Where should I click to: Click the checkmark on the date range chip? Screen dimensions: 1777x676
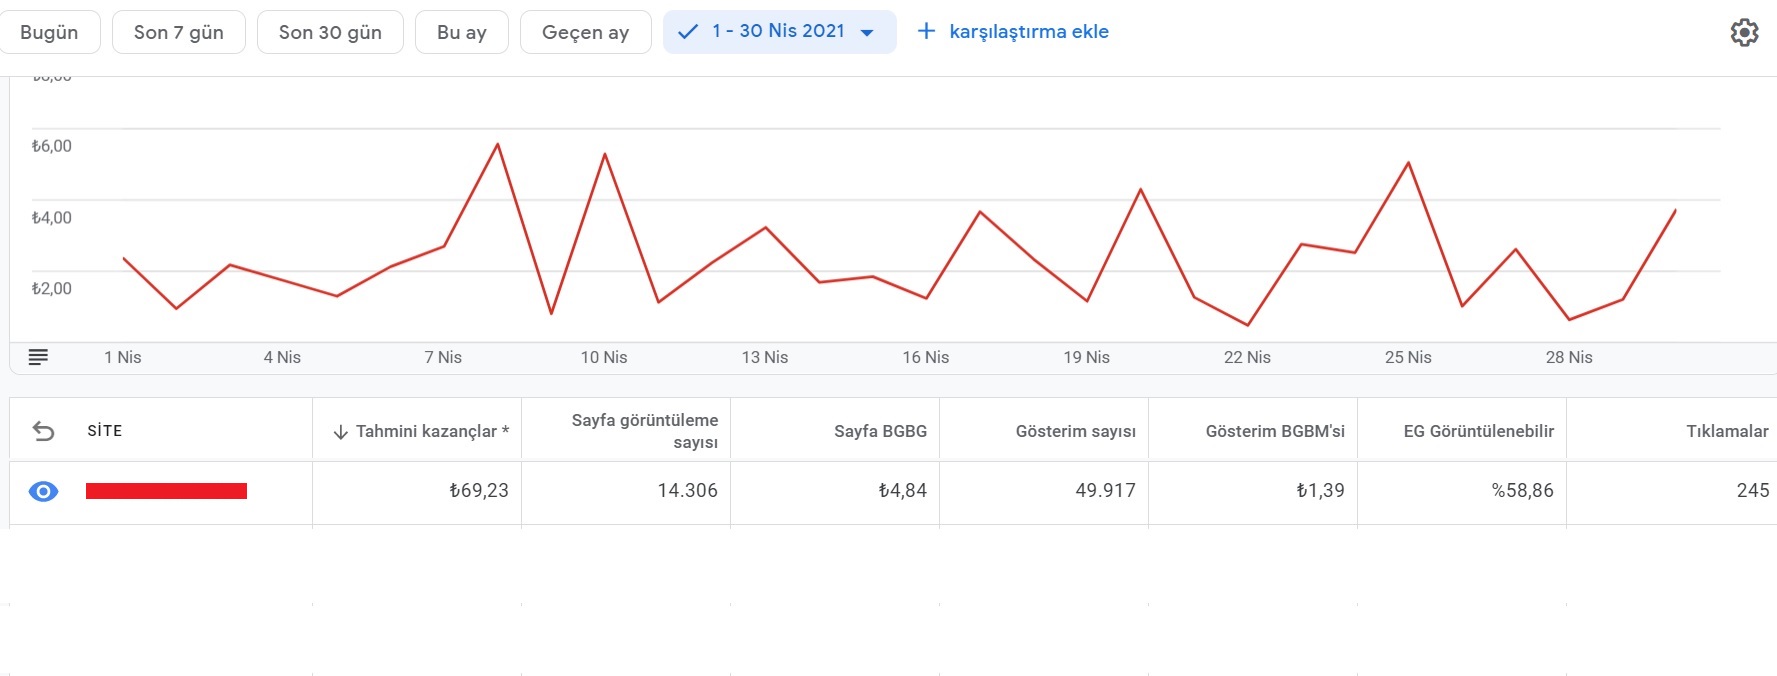(x=687, y=32)
